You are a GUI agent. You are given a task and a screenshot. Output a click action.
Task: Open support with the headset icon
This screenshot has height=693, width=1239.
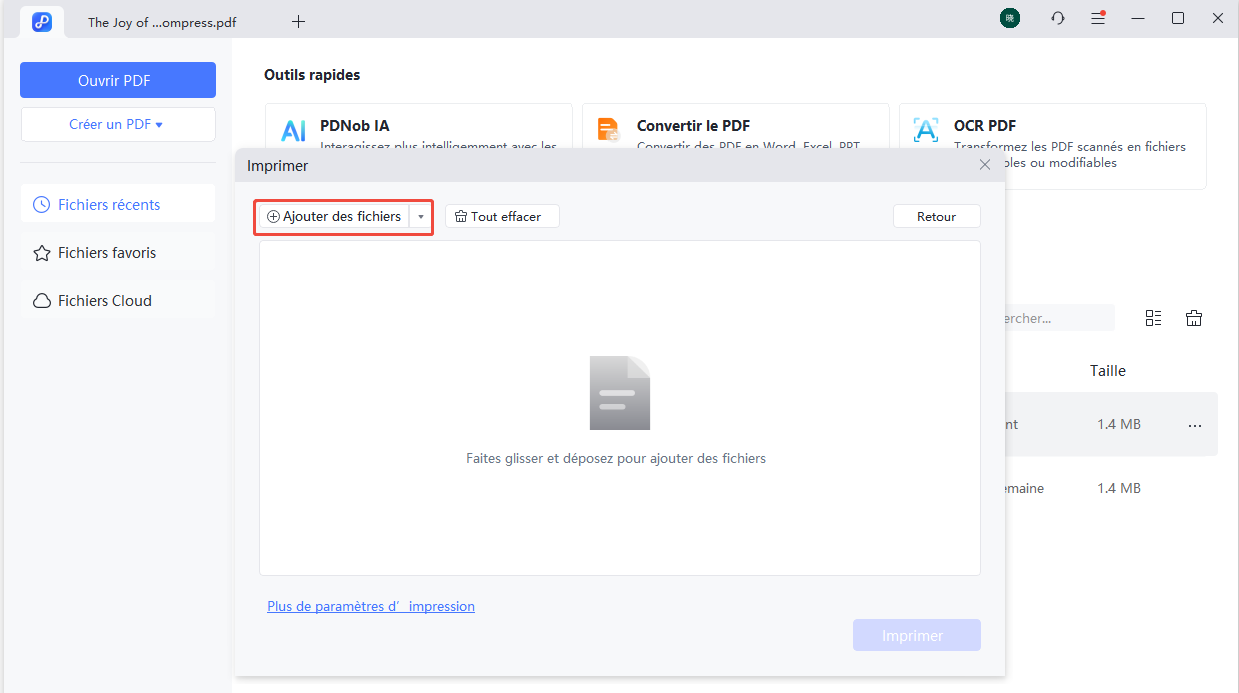(1057, 18)
